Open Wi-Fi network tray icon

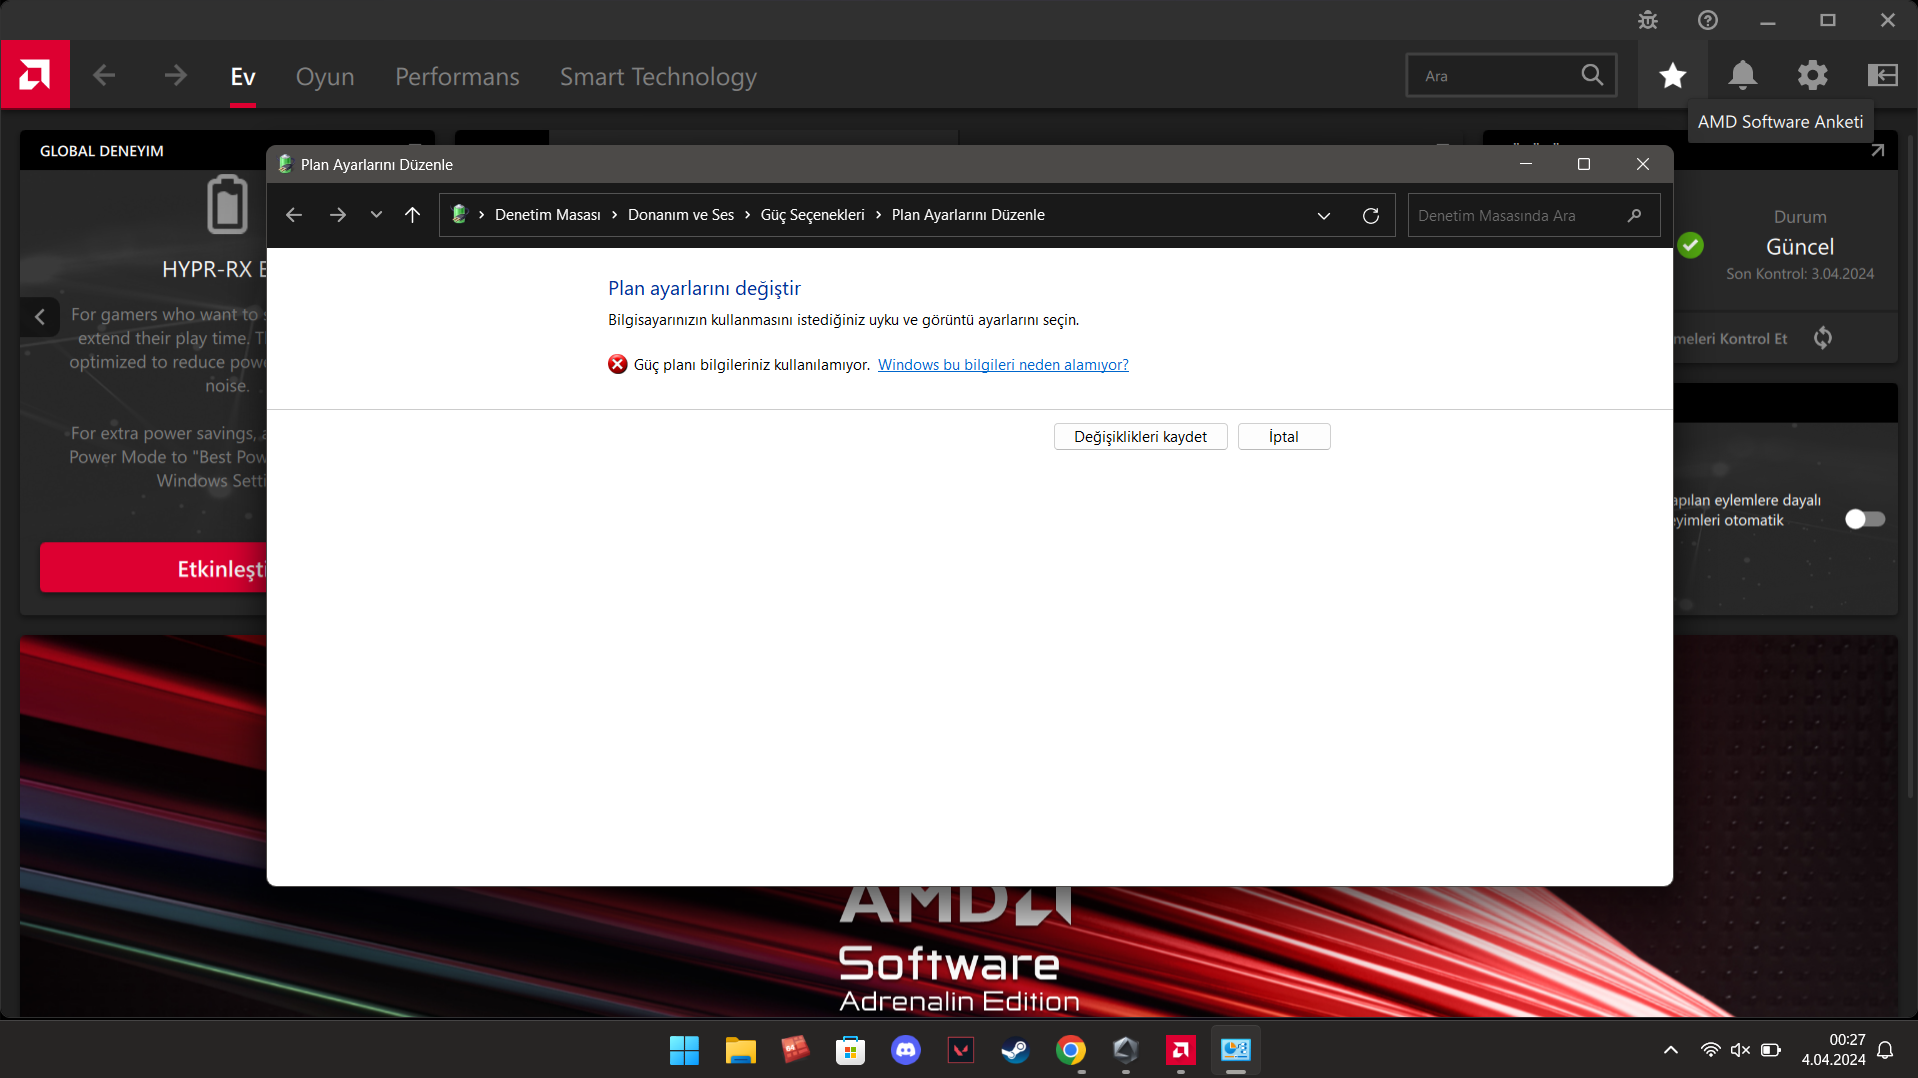(1710, 1050)
